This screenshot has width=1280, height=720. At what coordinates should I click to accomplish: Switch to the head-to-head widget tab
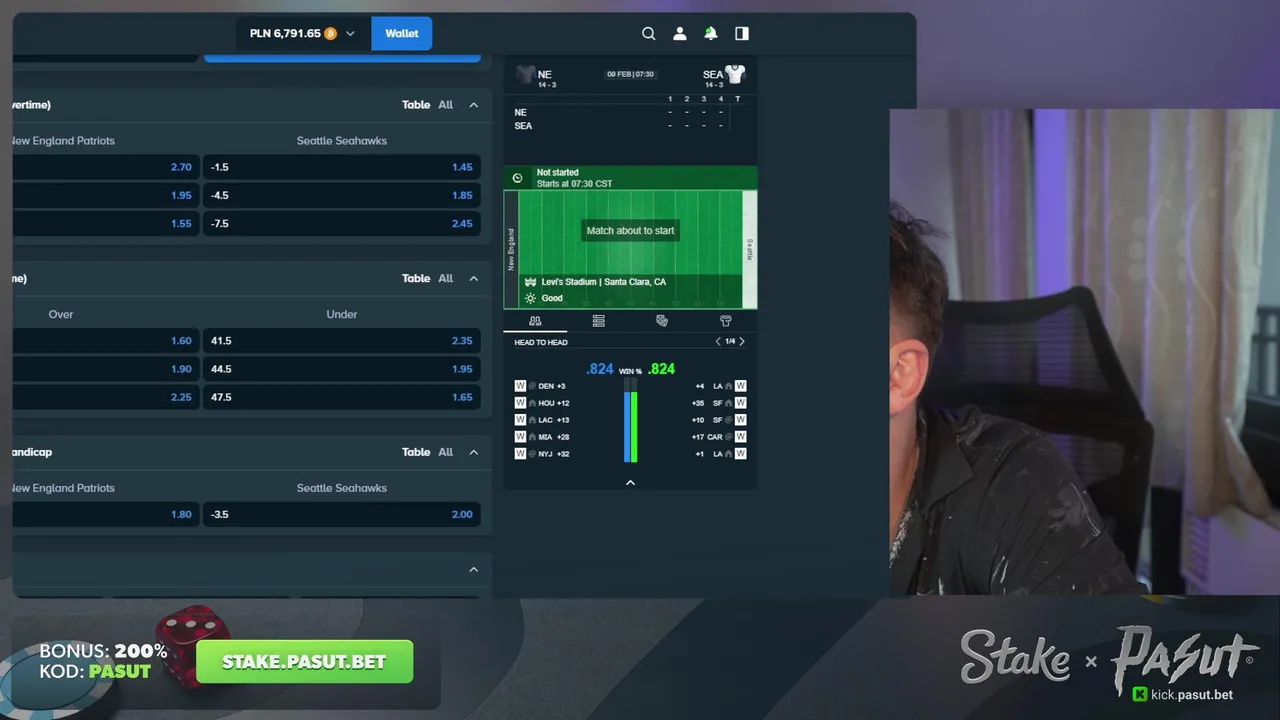click(535, 321)
